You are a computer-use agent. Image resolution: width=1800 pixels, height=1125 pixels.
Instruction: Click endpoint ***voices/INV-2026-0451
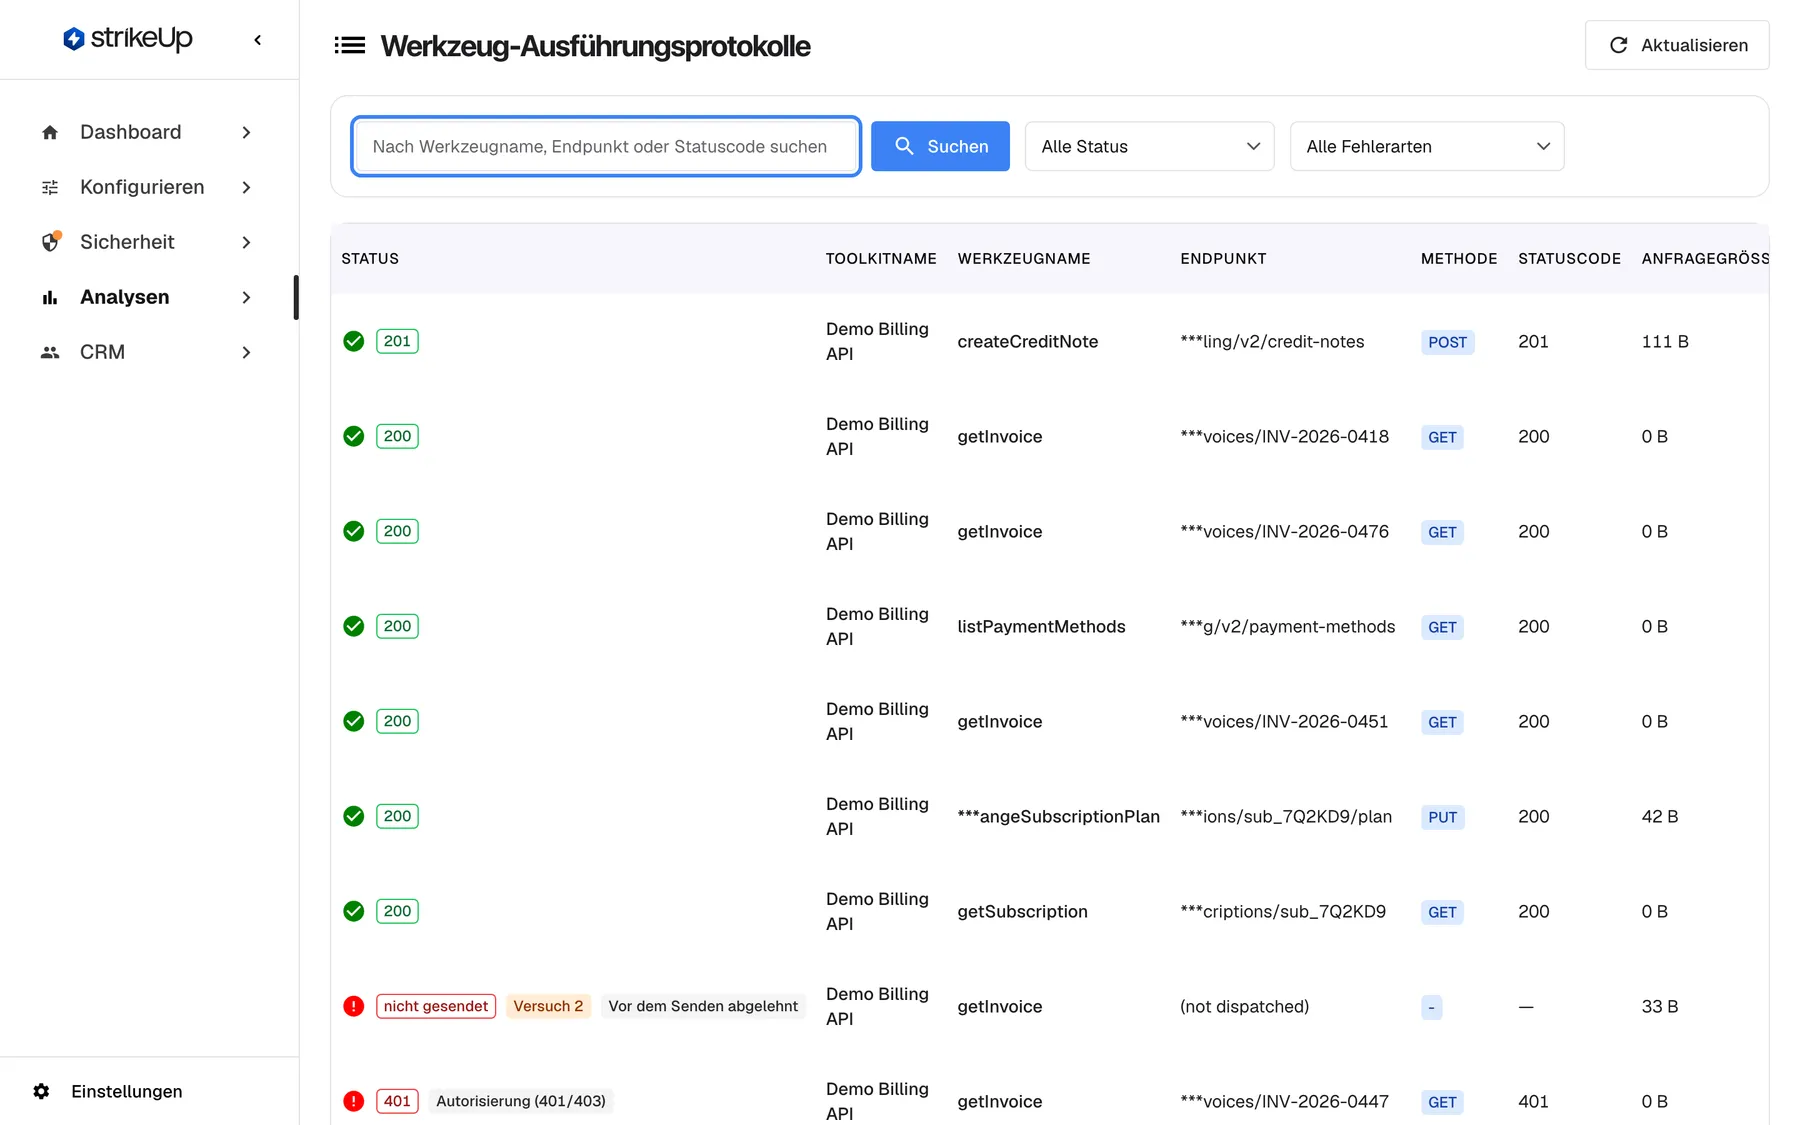point(1284,721)
